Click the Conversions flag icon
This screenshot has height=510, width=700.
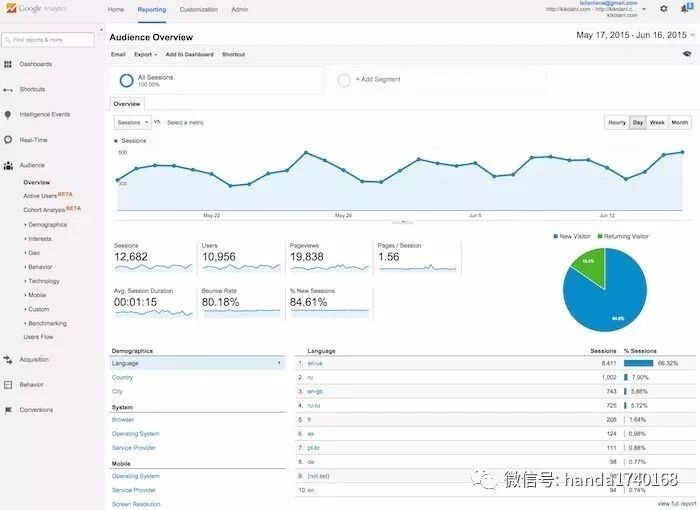pyautogui.click(x=8, y=410)
